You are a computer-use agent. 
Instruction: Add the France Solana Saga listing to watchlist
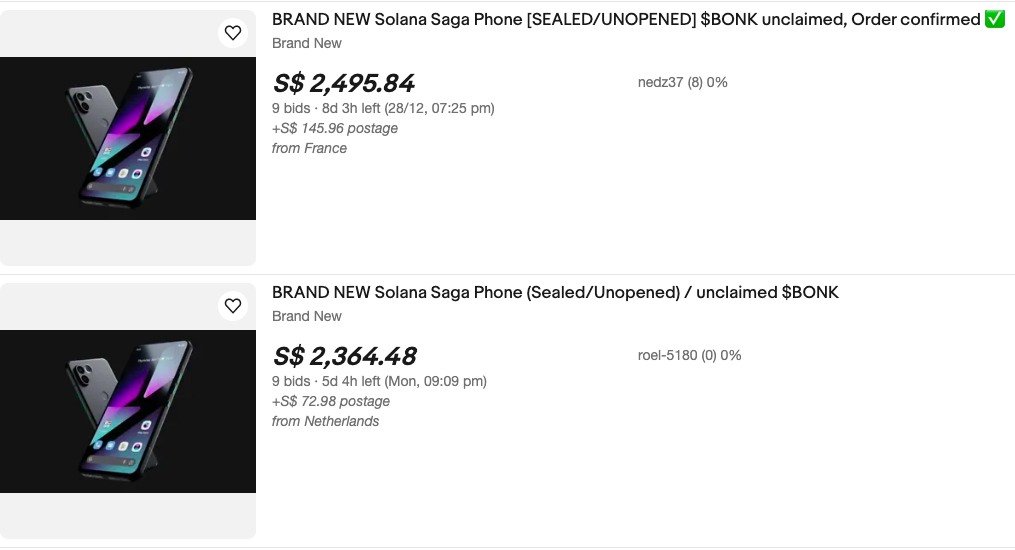pyautogui.click(x=233, y=33)
